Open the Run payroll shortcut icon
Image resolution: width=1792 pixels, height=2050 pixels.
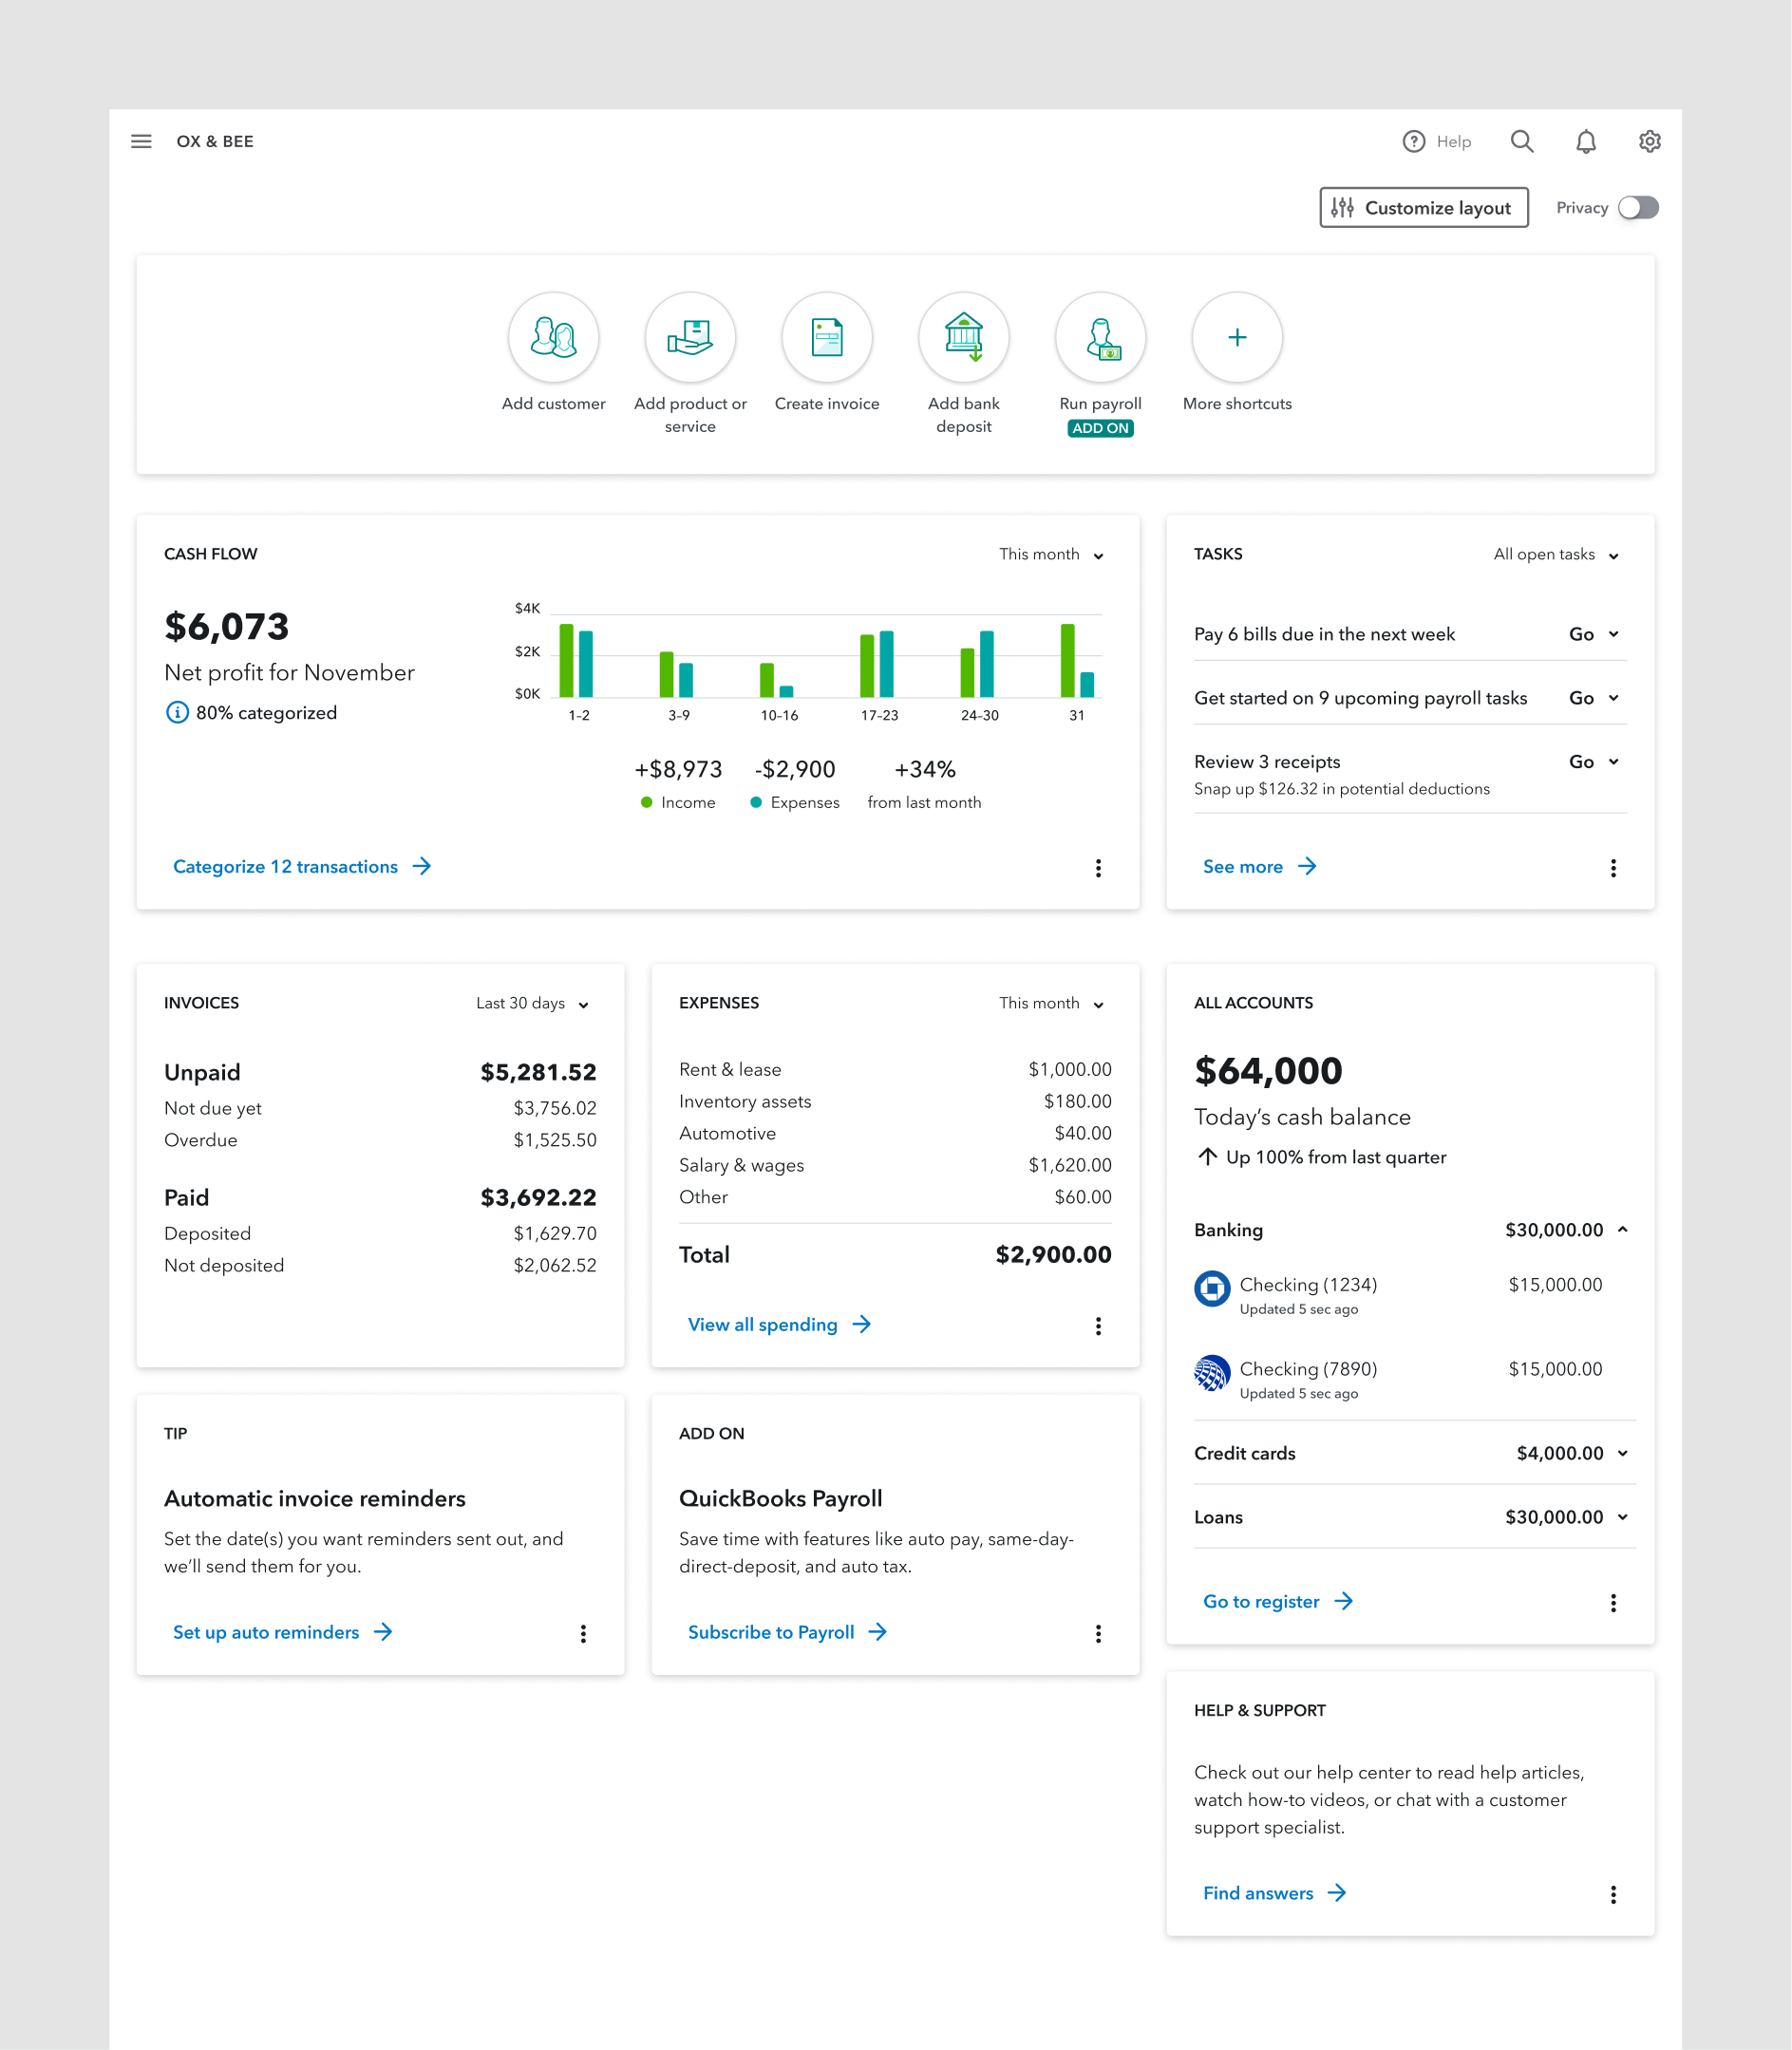[1100, 337]
